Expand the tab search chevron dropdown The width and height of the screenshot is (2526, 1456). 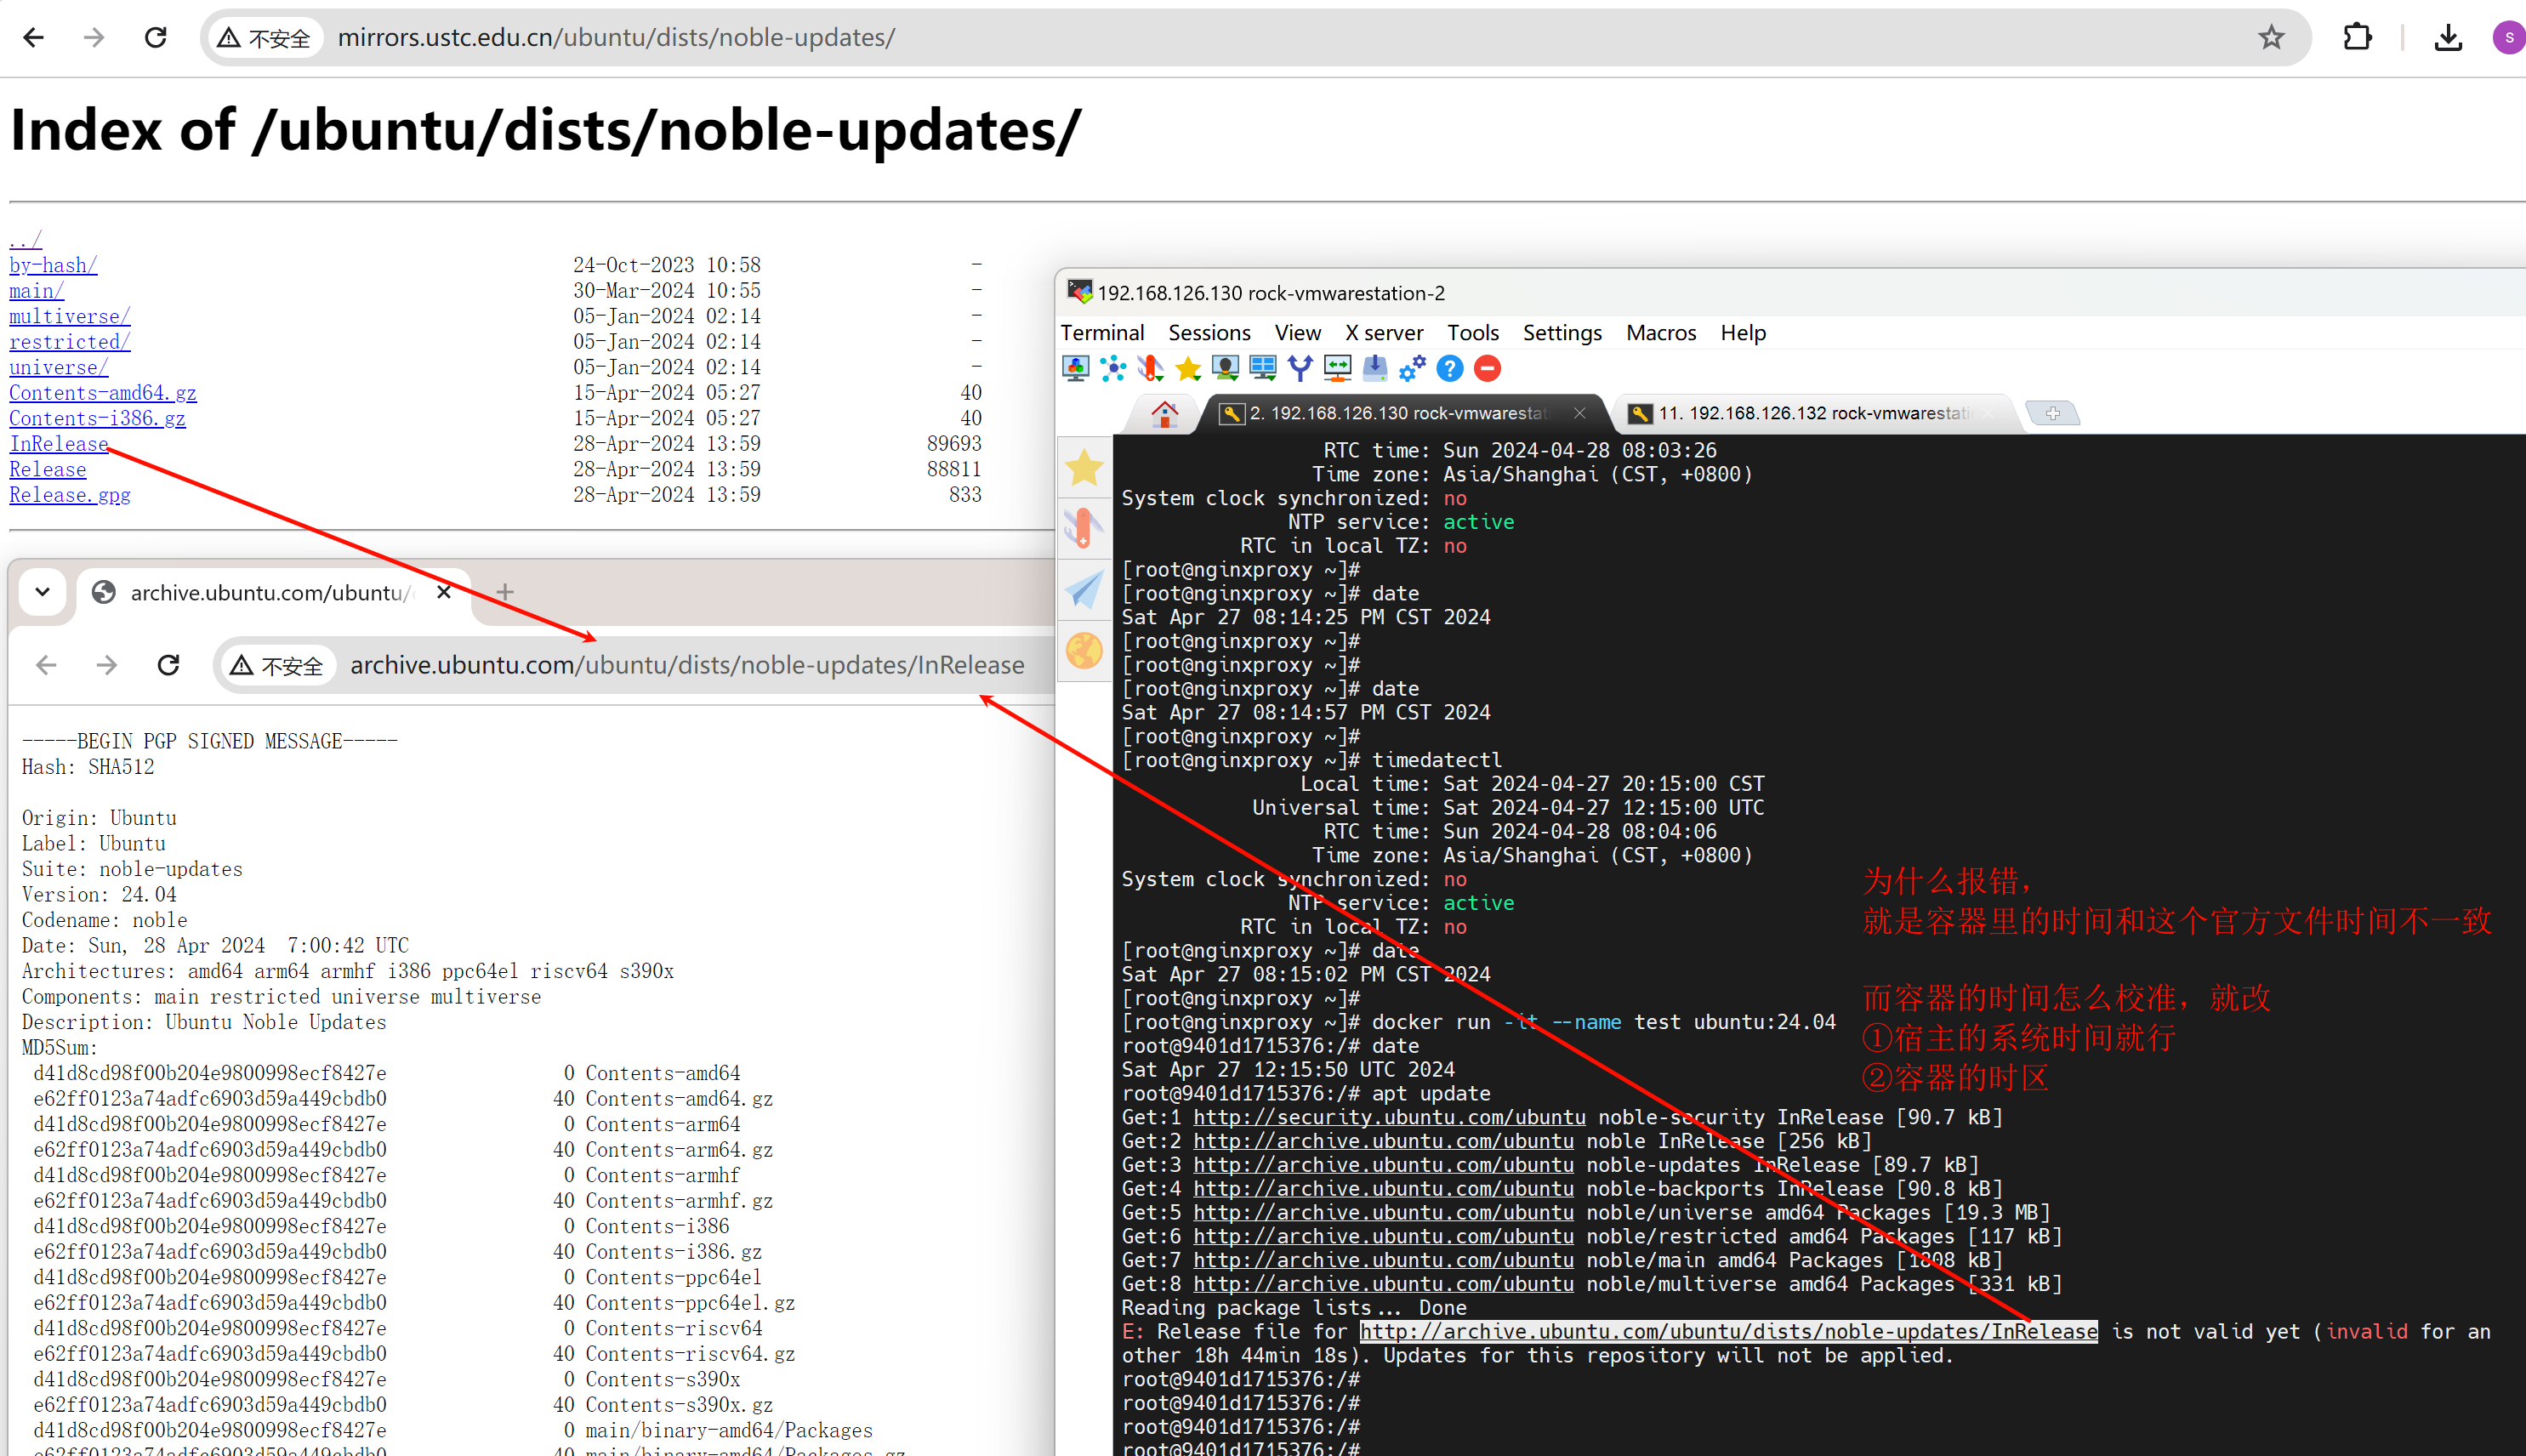pyautogui.click(x=43, y=592)
